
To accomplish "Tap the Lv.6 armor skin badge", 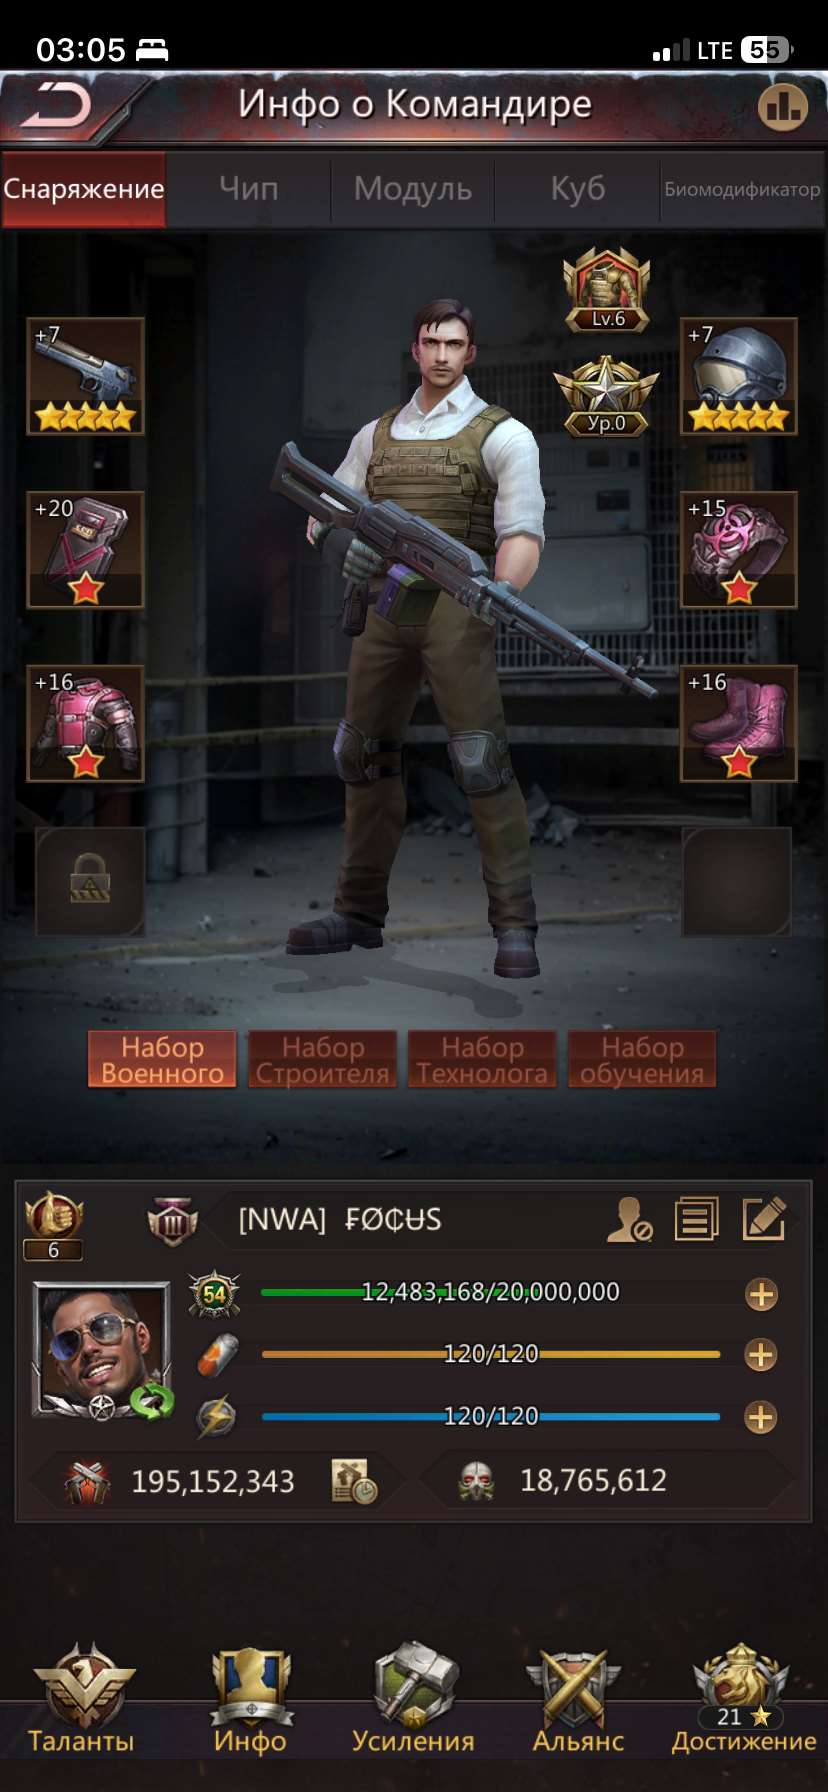I will [x=606, y=290].
